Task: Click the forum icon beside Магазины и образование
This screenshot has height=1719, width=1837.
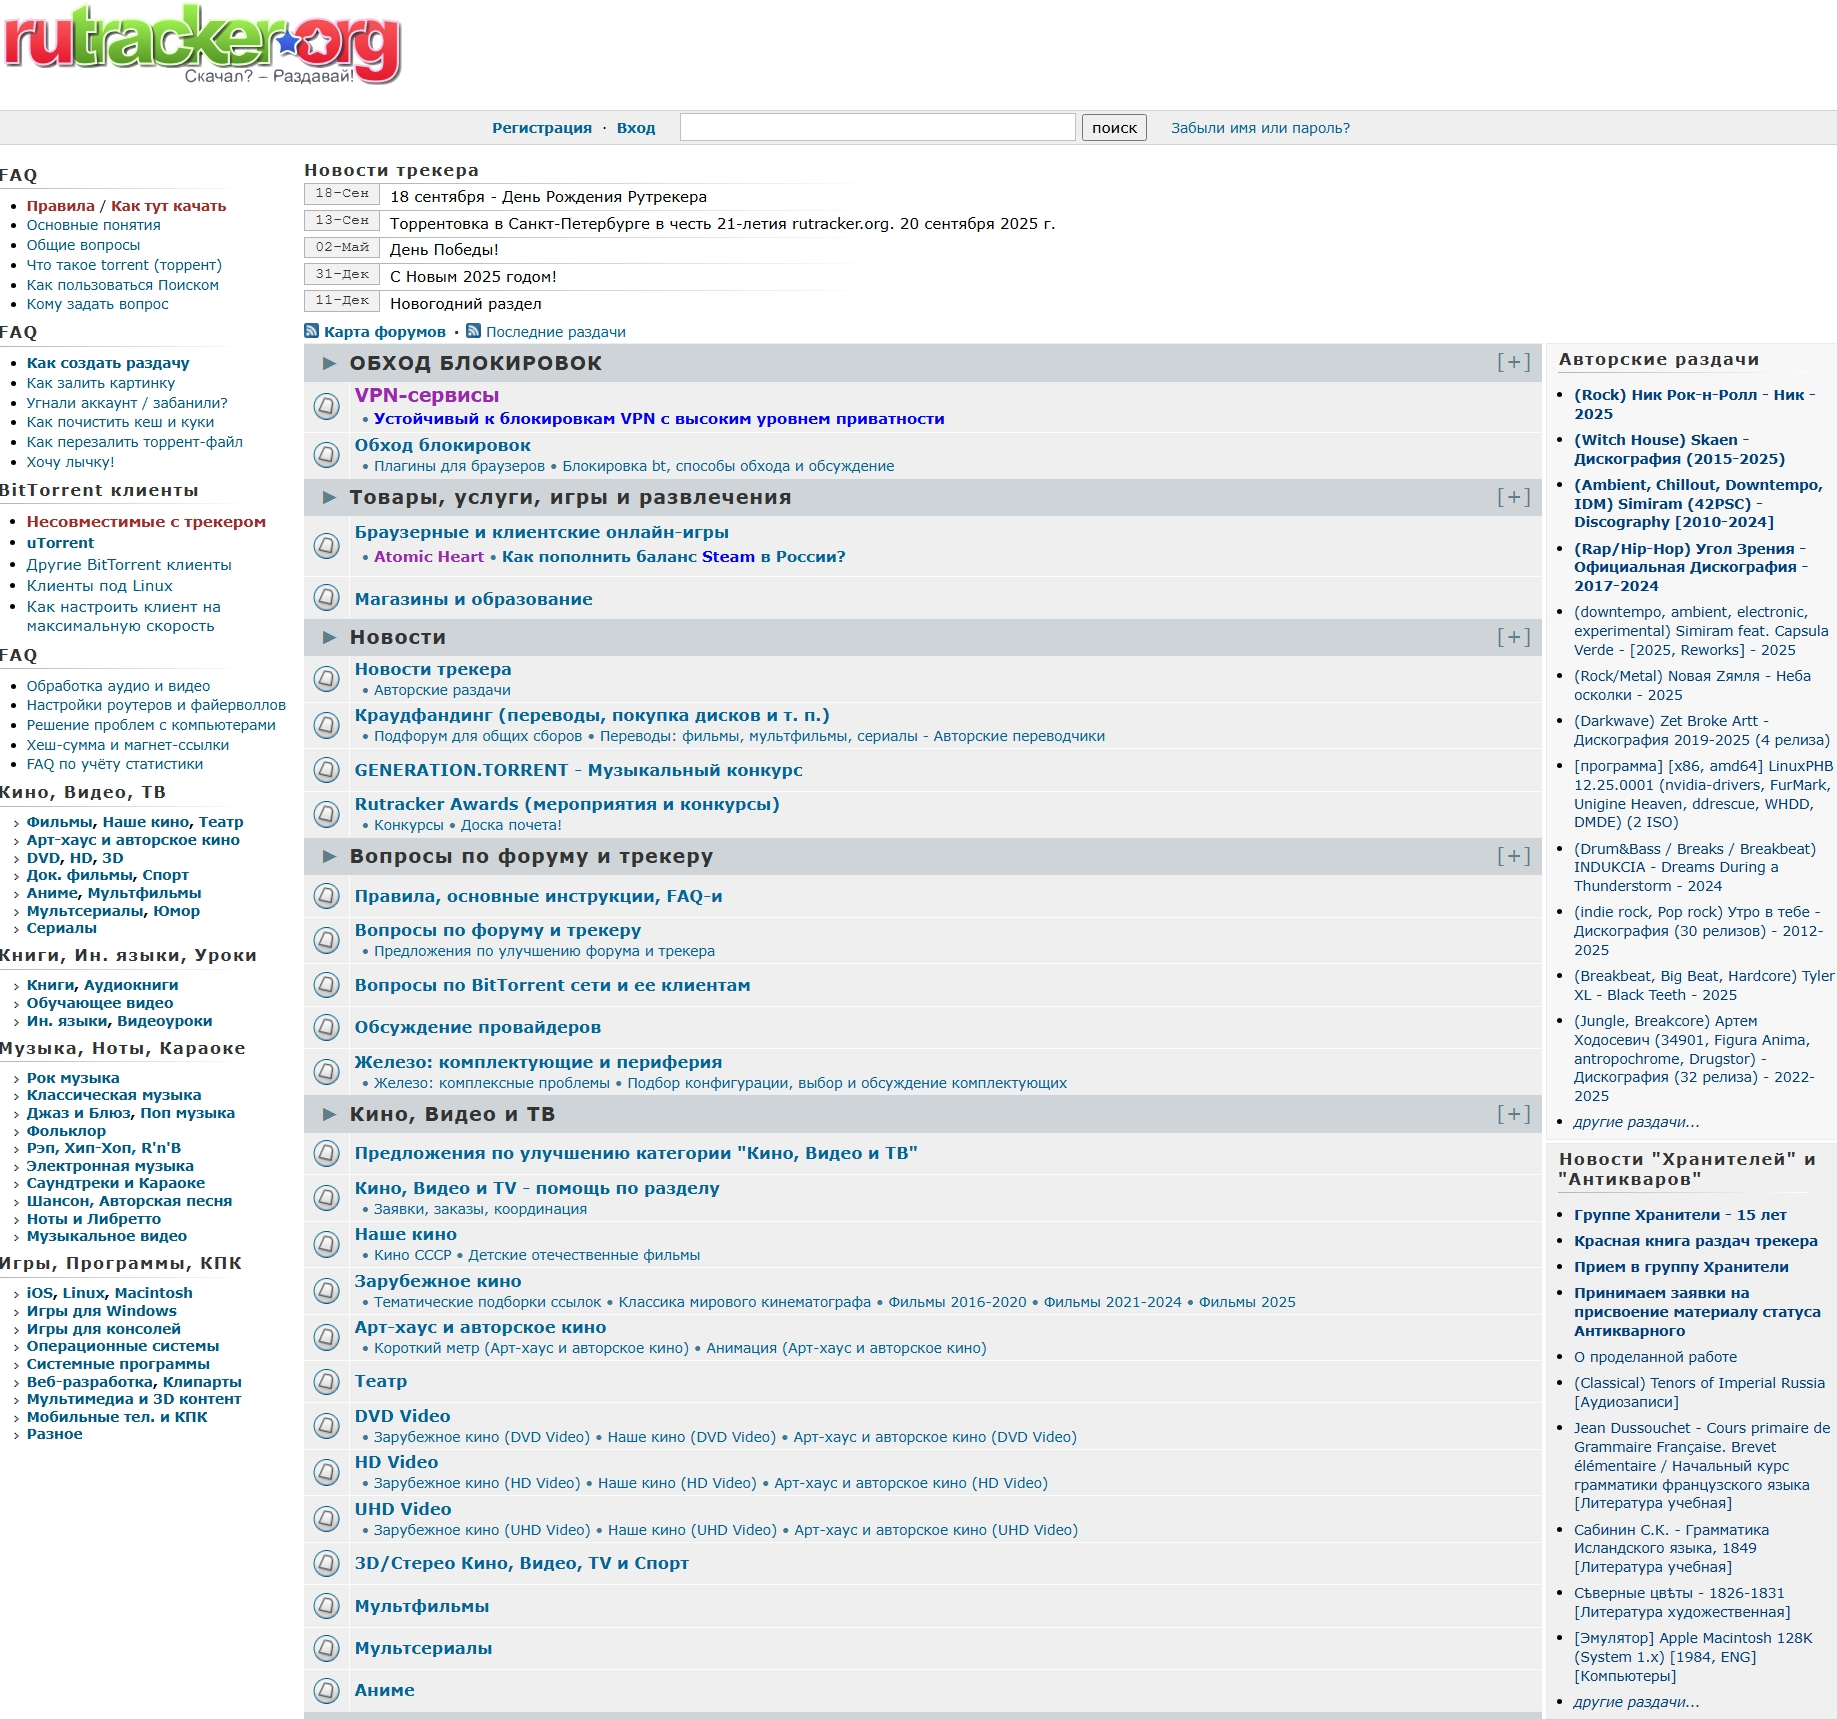Action: coord(327,598)
